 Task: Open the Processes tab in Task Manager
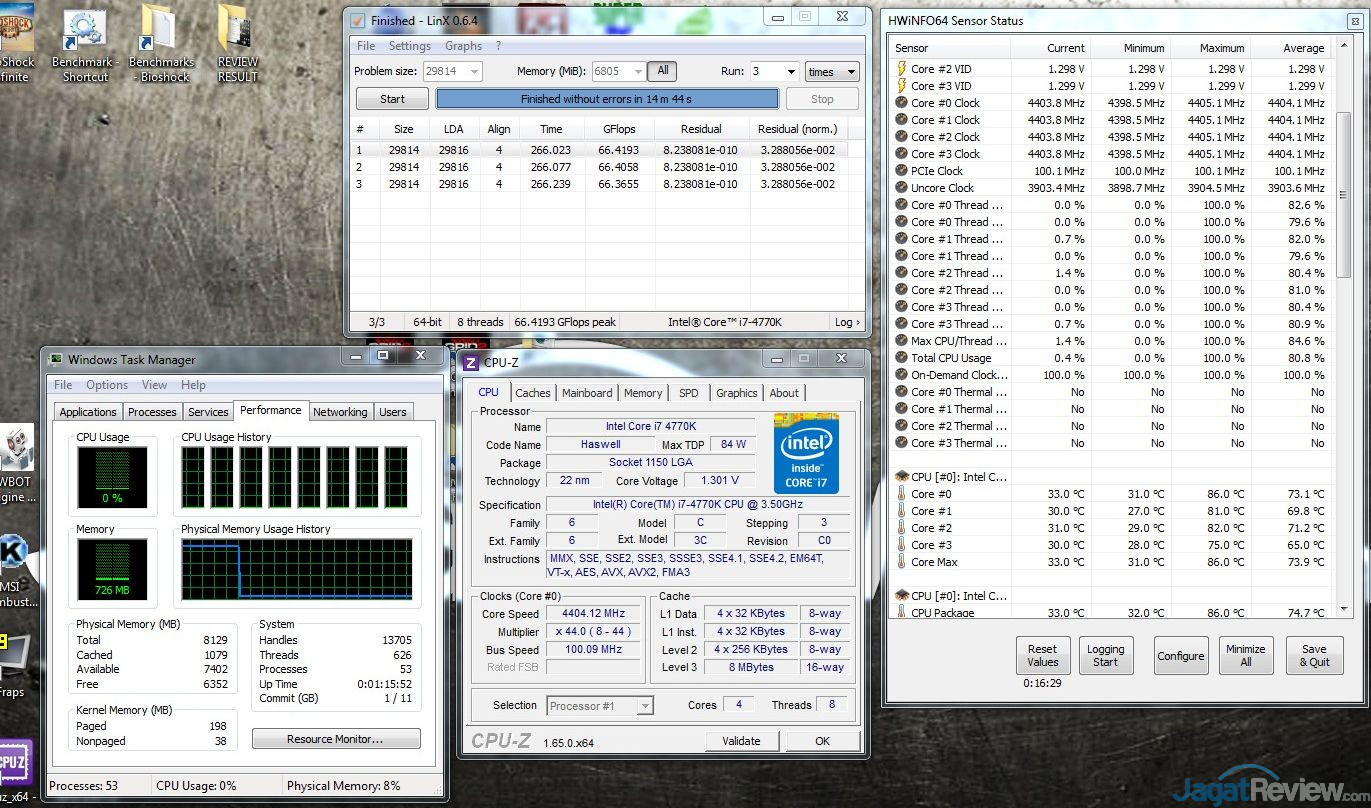point(152,412)
